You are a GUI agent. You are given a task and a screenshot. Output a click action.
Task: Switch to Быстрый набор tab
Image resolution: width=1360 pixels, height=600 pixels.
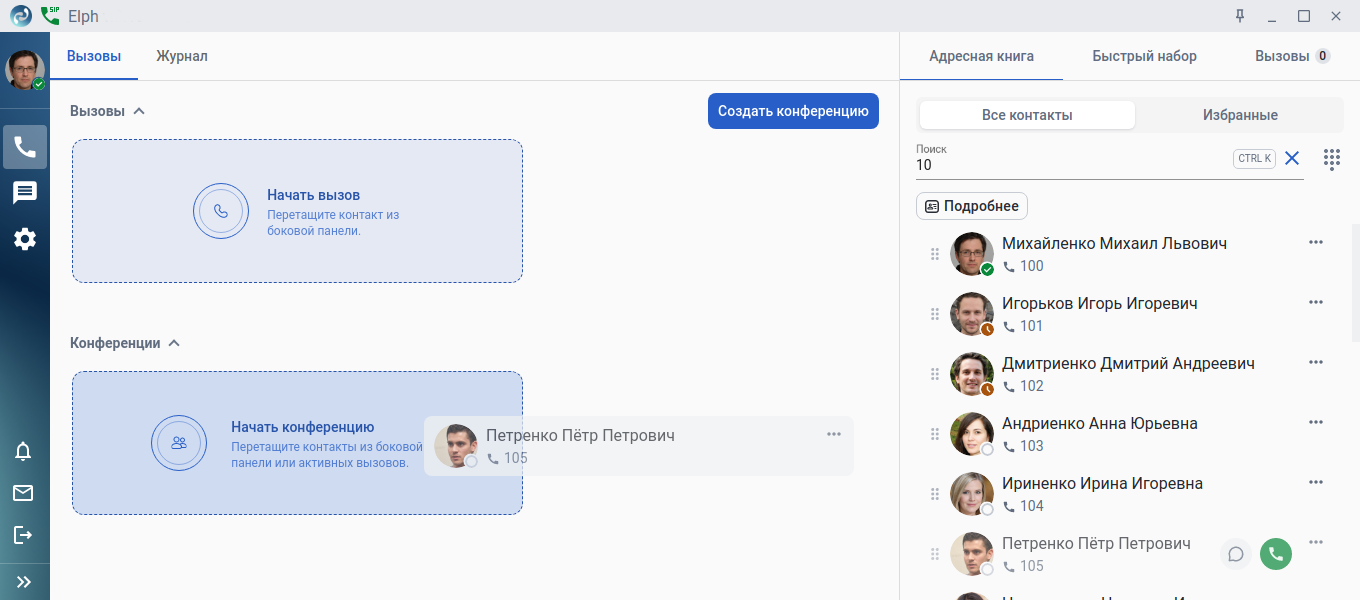pyautogui.click(x=1144, y=56)
